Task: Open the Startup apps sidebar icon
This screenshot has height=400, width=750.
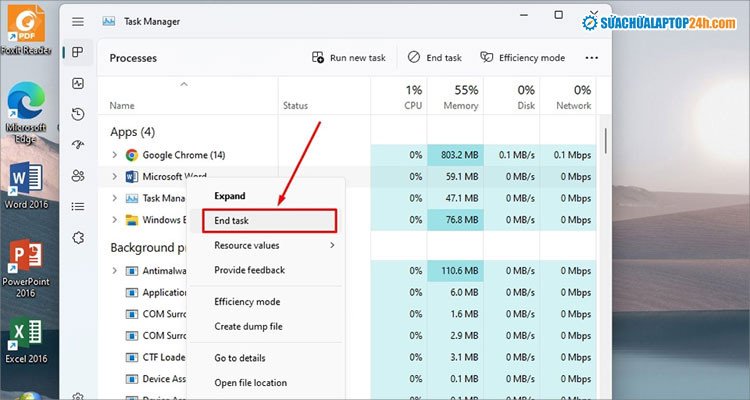Action: coord(78,145)
